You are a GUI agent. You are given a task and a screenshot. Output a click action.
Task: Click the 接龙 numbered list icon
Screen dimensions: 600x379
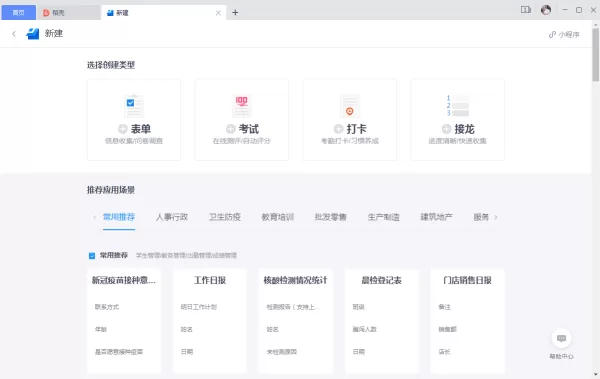click(458, 106)
